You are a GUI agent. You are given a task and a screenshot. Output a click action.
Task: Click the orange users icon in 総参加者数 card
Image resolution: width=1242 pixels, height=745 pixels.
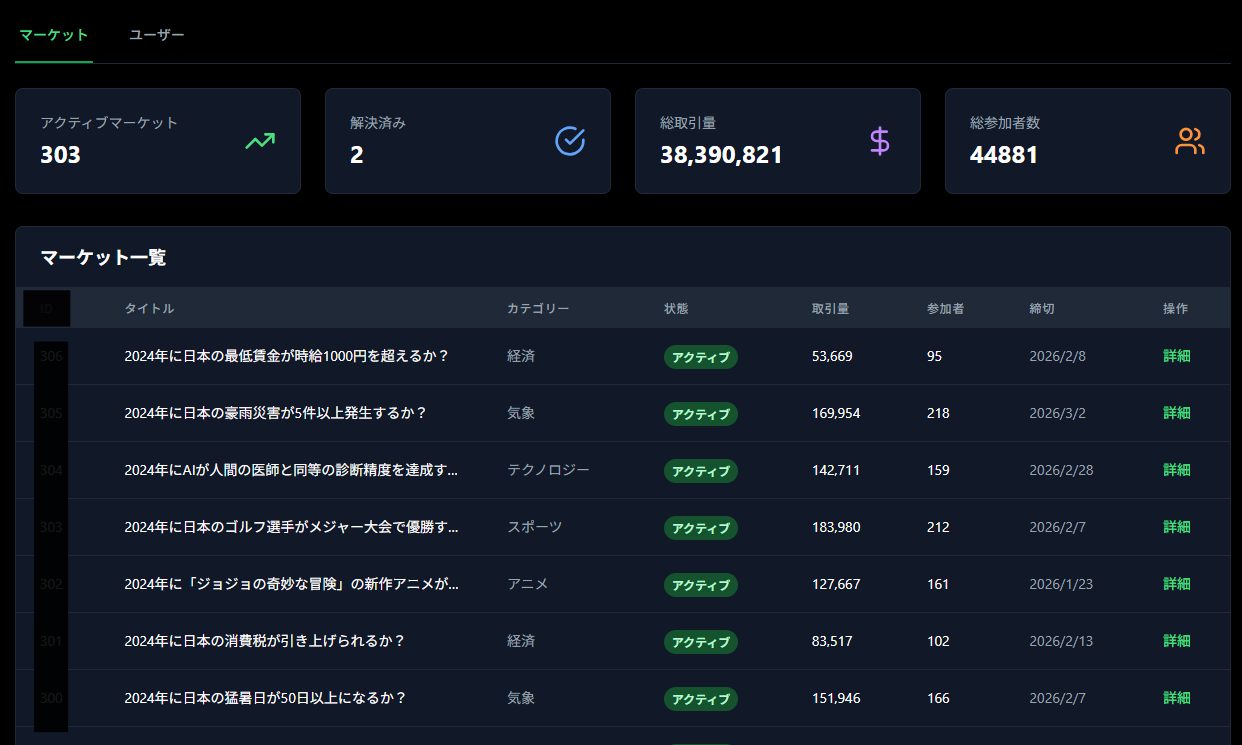pyautogui.click(x=1190, y=141)
